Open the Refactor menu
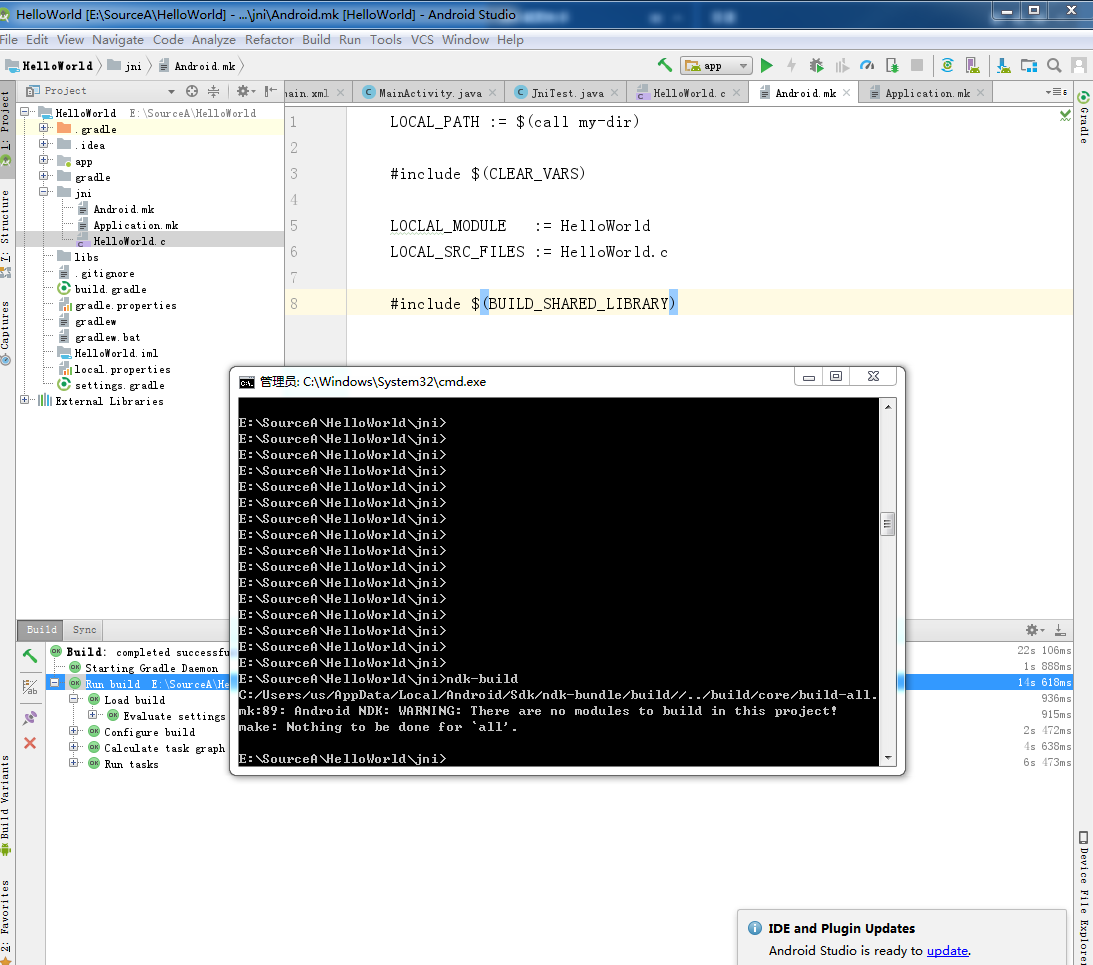This screenshot has width=1093, height=965. pyautogui.click(x=269, y=40)
